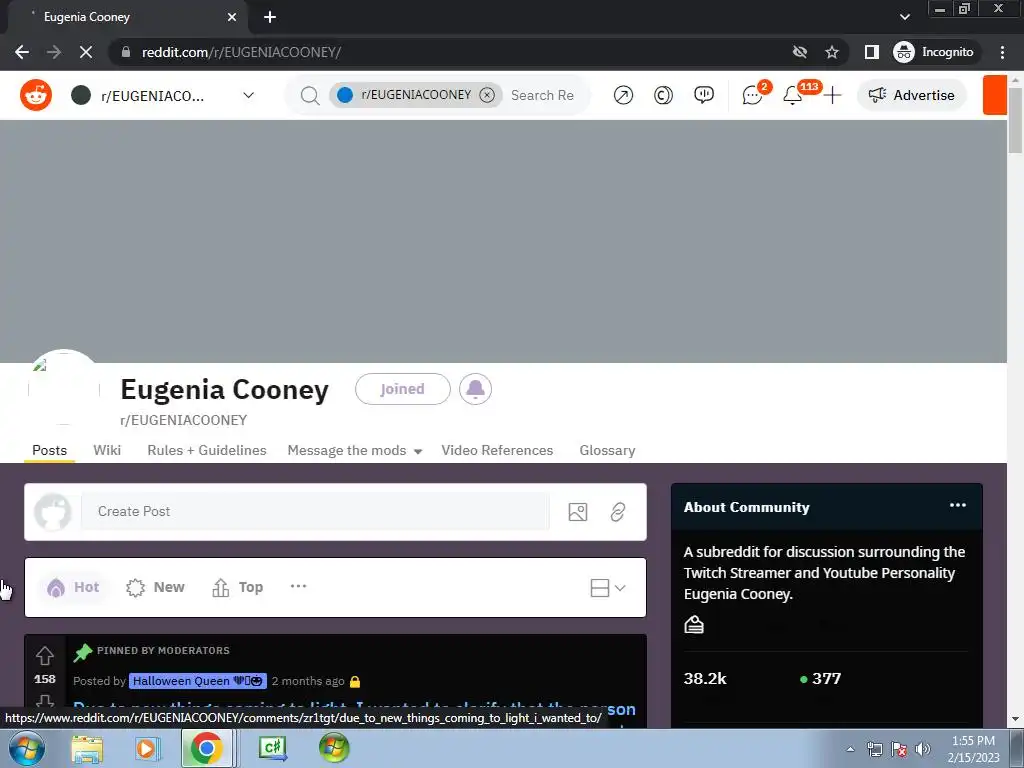
Task: Click the browser back arrow
Action: pyautogui.click(x=22, y=52)
